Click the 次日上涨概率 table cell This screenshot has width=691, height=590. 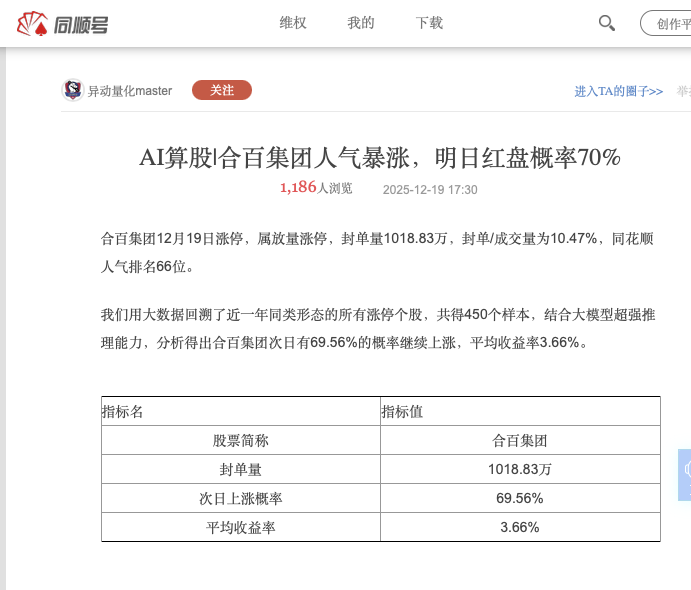pos(241,498)
